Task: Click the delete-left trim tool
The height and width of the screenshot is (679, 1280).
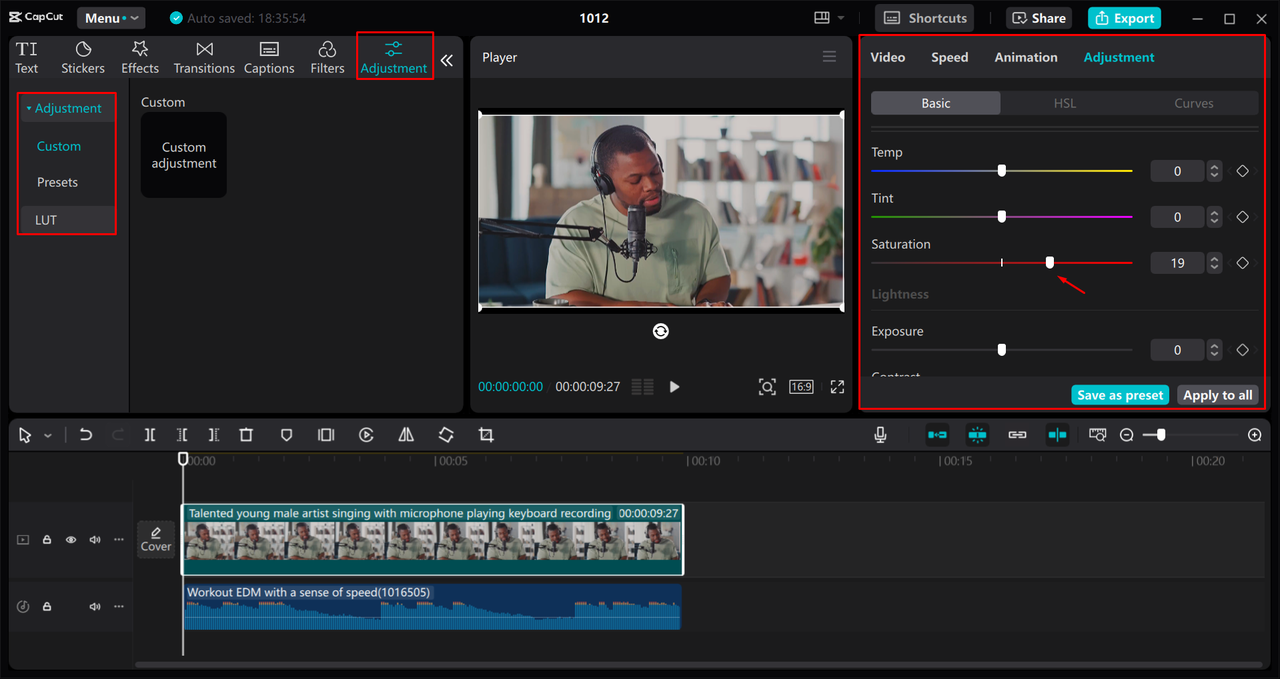Action: (182, 435)
